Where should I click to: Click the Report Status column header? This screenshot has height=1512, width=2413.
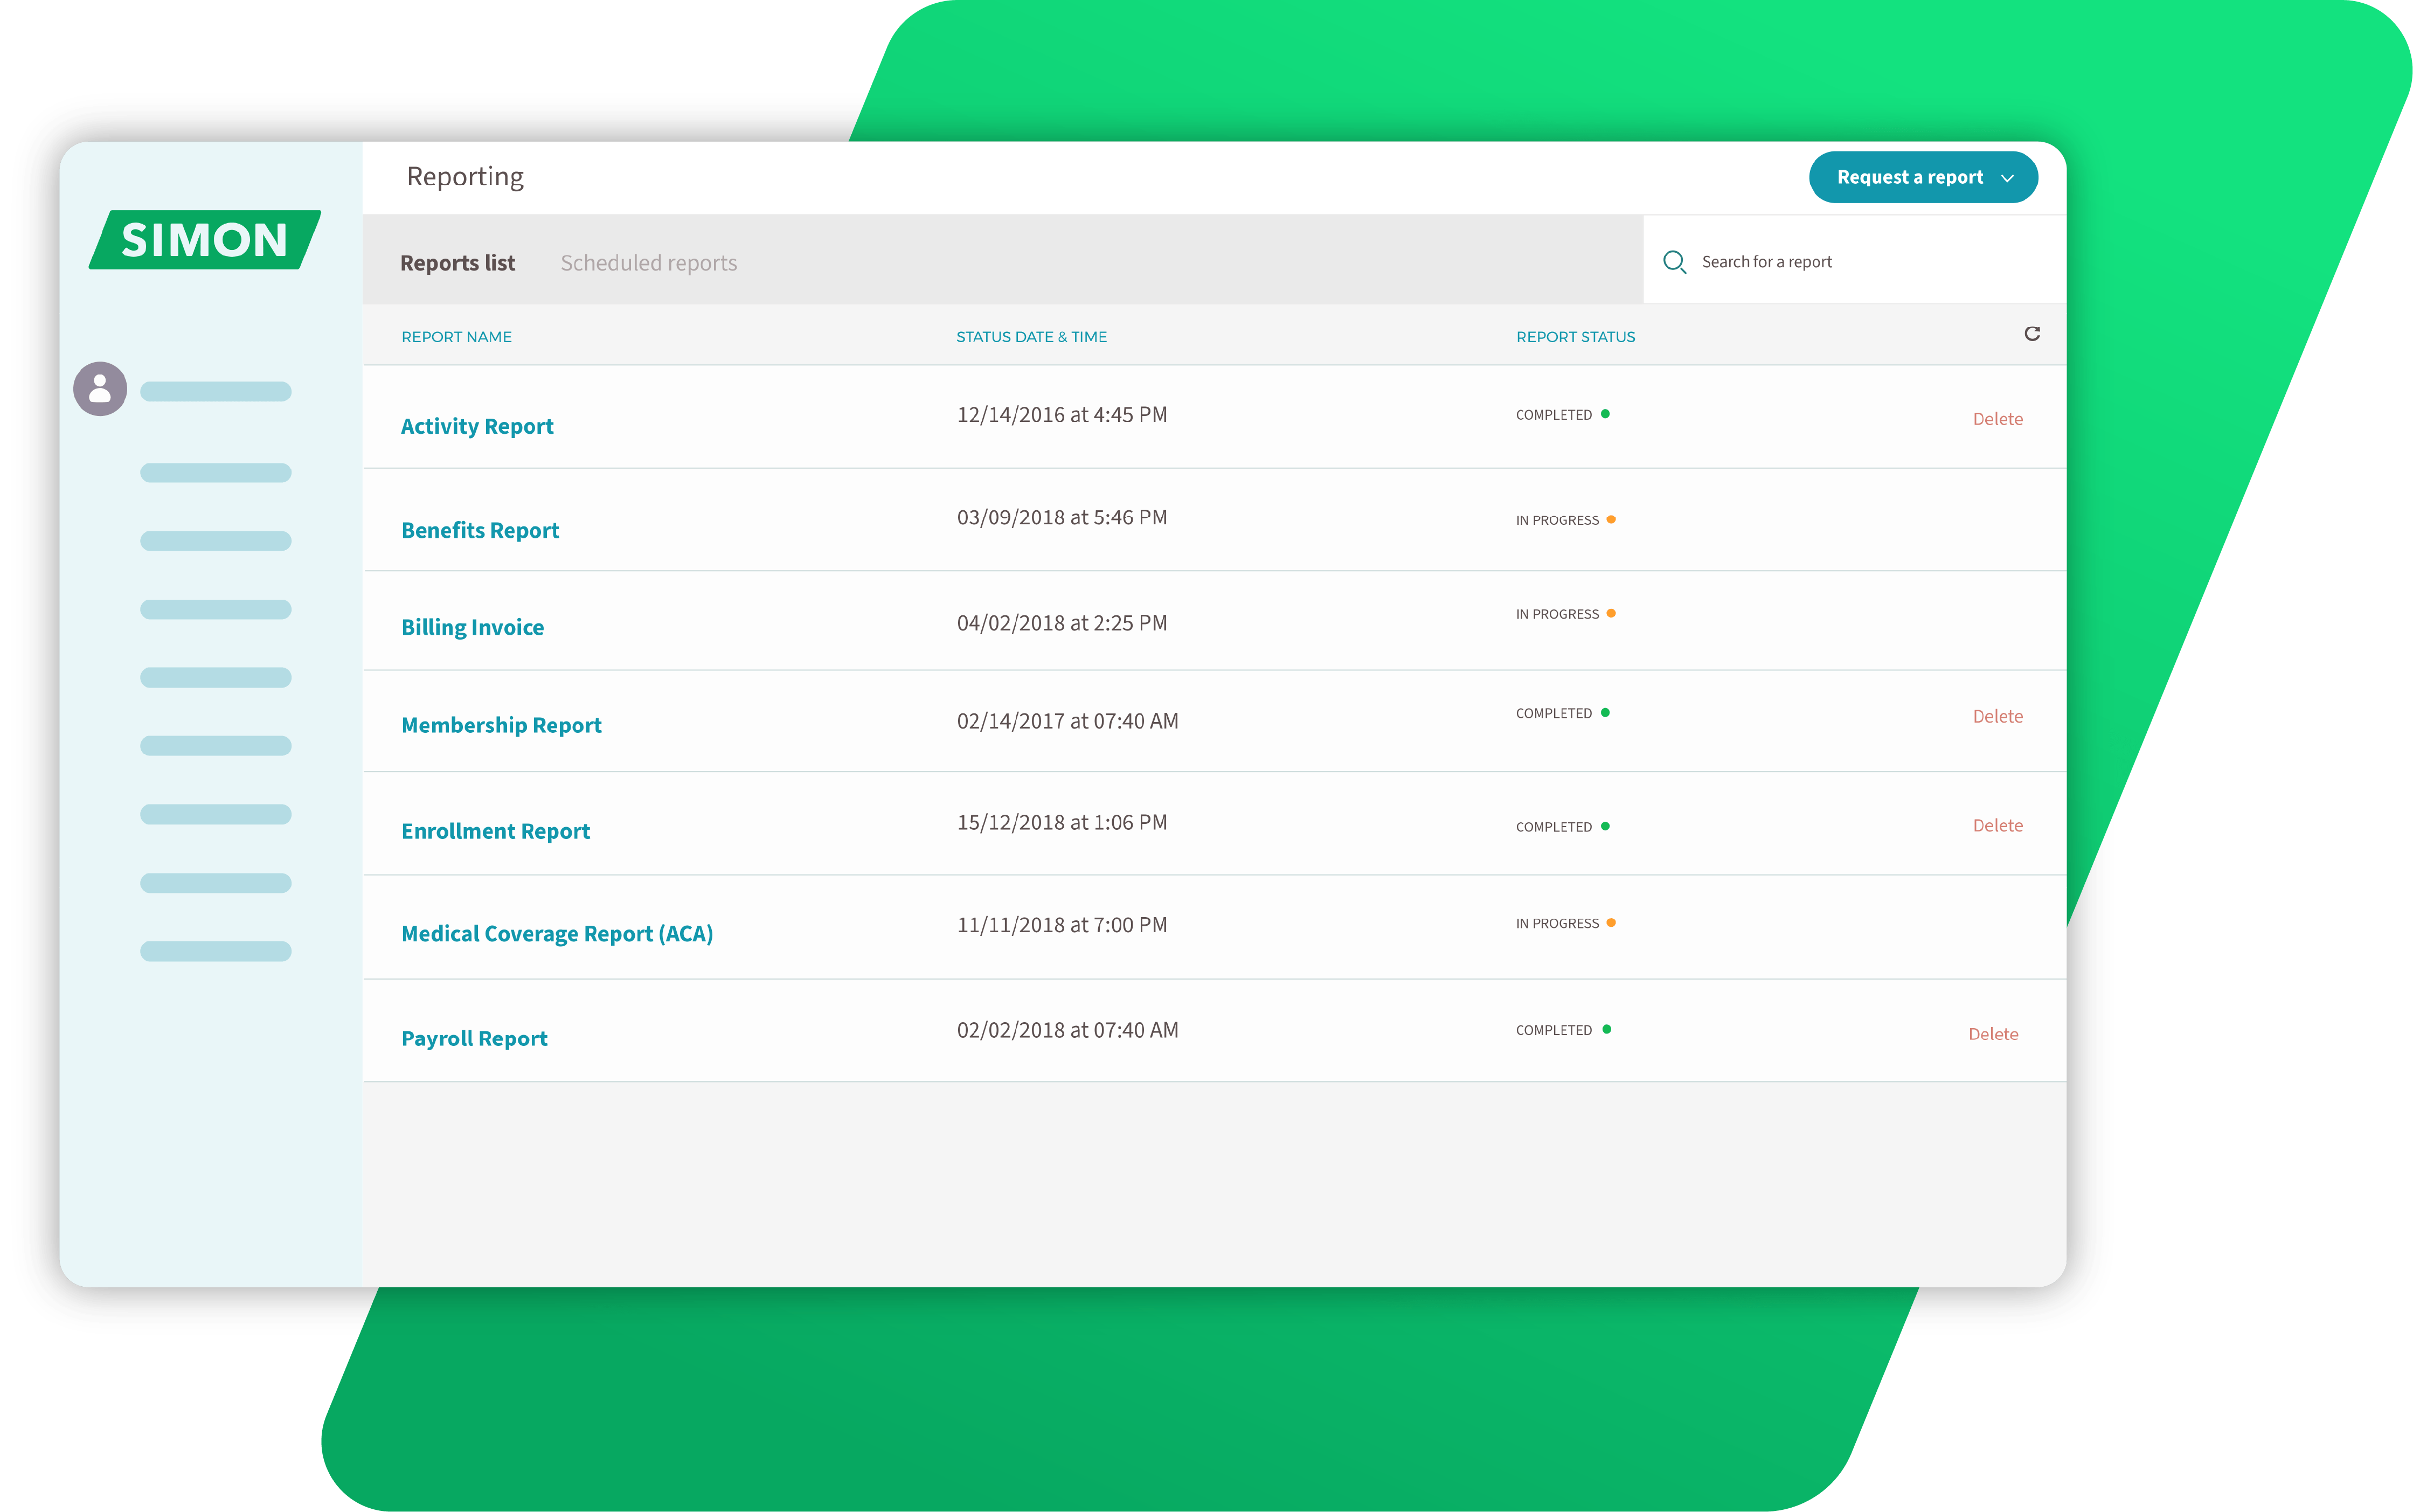[x=1575, y=337]
